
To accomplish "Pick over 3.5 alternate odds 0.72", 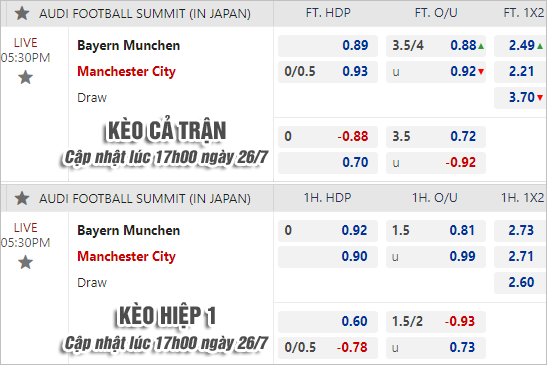I will tap(436, 137).
